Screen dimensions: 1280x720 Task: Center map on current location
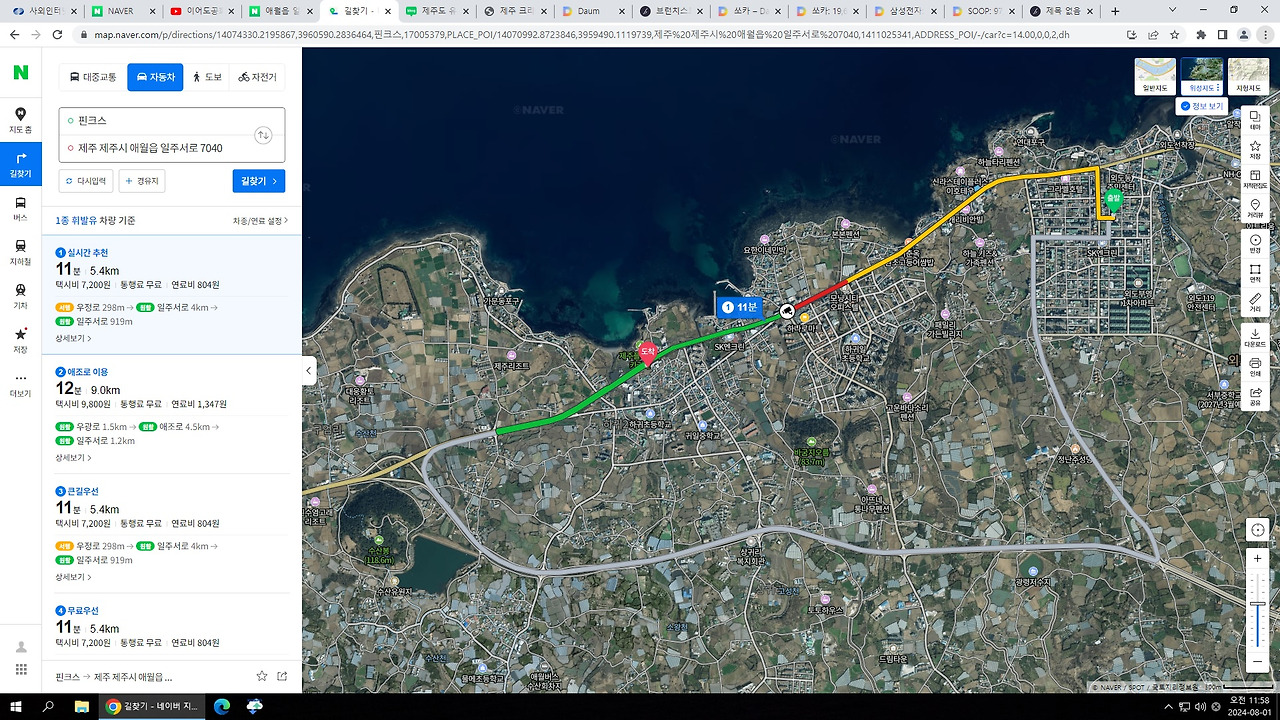pos(1258,530)
